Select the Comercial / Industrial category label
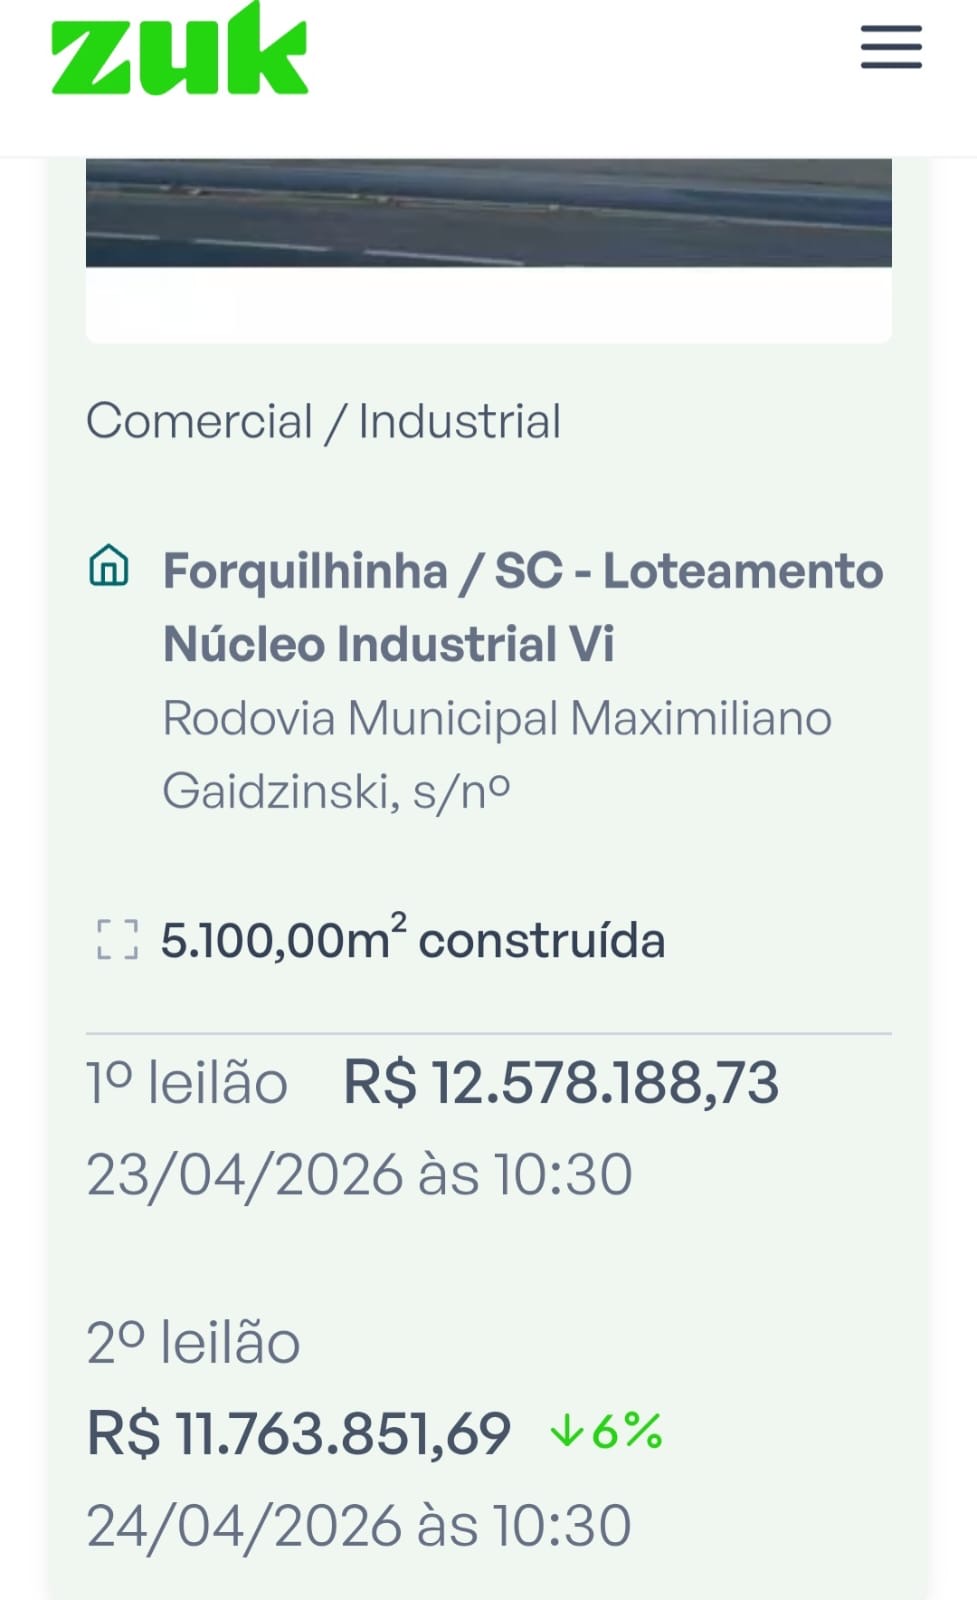977x1600 pixels. tap(323, 421)
